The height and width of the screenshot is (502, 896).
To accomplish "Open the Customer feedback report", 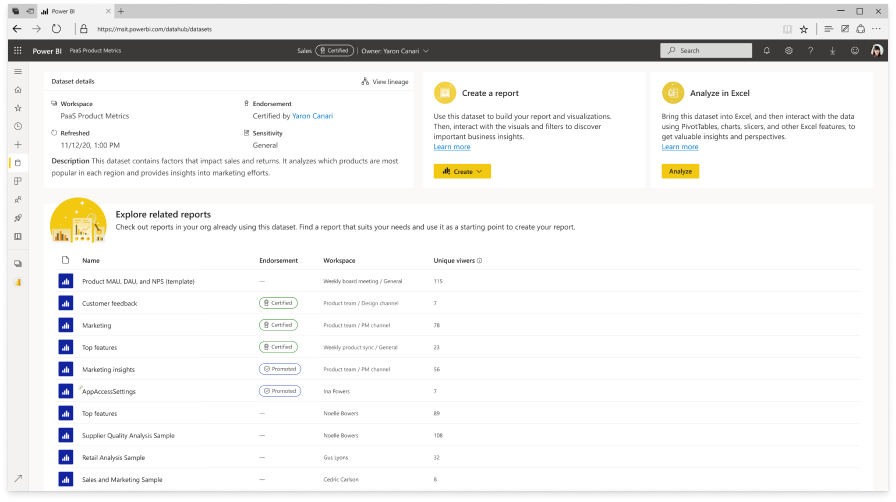I will [x=109, y=303].
